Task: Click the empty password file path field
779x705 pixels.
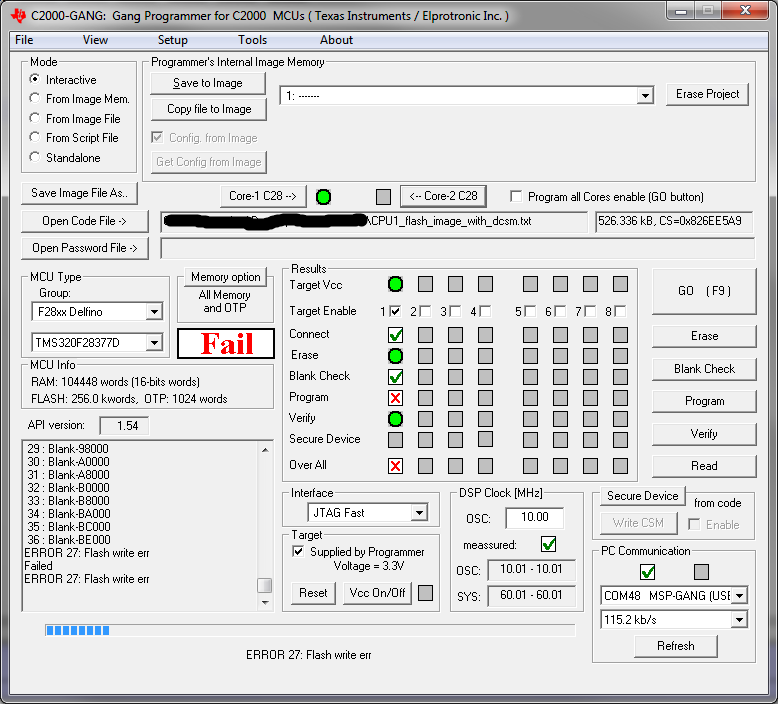Action: coord(457,248)
